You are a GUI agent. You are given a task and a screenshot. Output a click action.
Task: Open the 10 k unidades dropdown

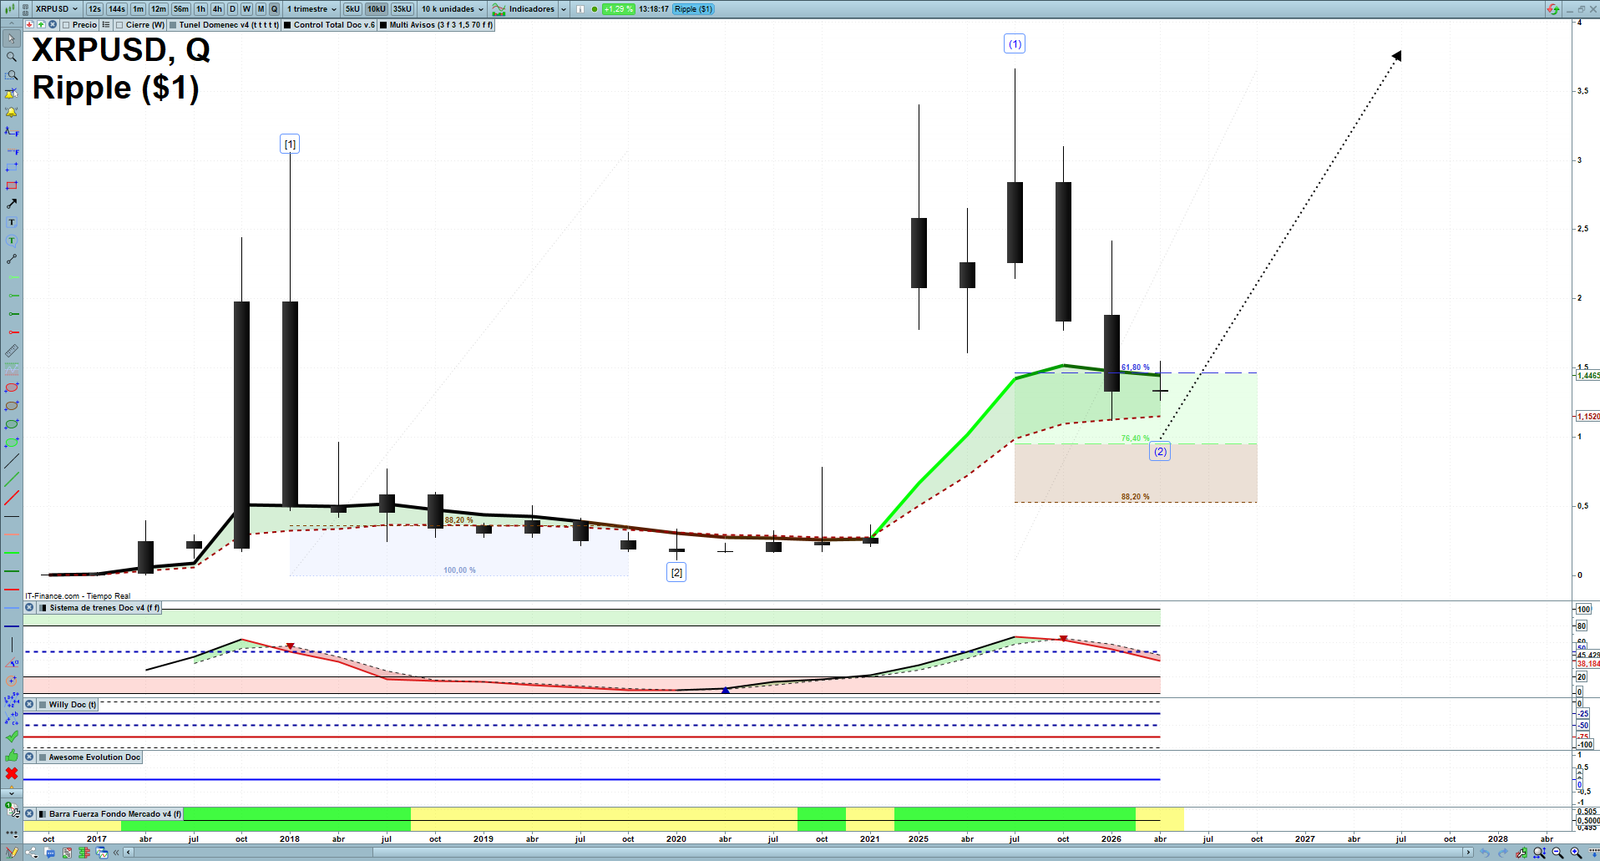tap(452, 9)
